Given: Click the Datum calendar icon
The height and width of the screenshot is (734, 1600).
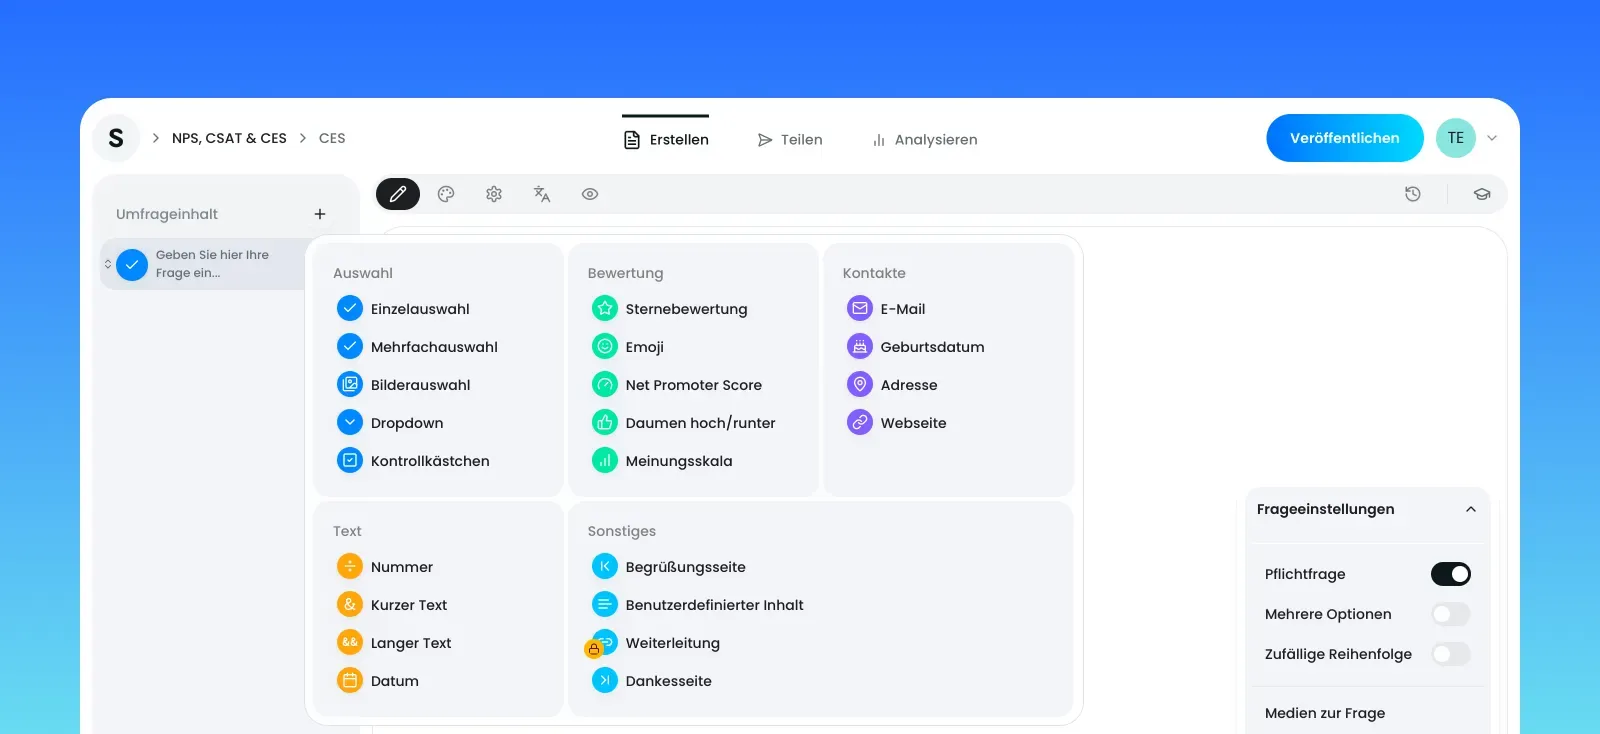Looking at the screenshot, I should click(350, 680).
